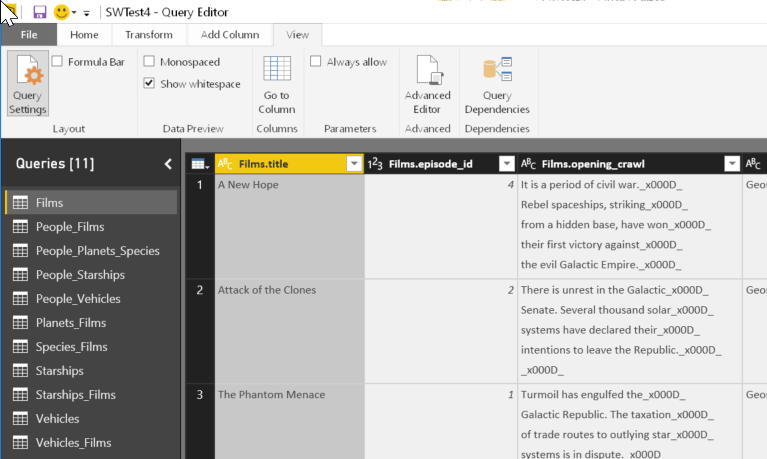
Task: Open the Advanced Editor
Action: coord(428,85)
